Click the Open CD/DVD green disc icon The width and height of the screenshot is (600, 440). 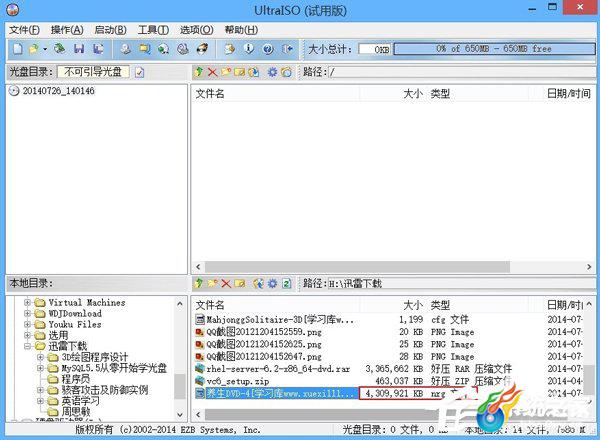click(x=59, y=49)
